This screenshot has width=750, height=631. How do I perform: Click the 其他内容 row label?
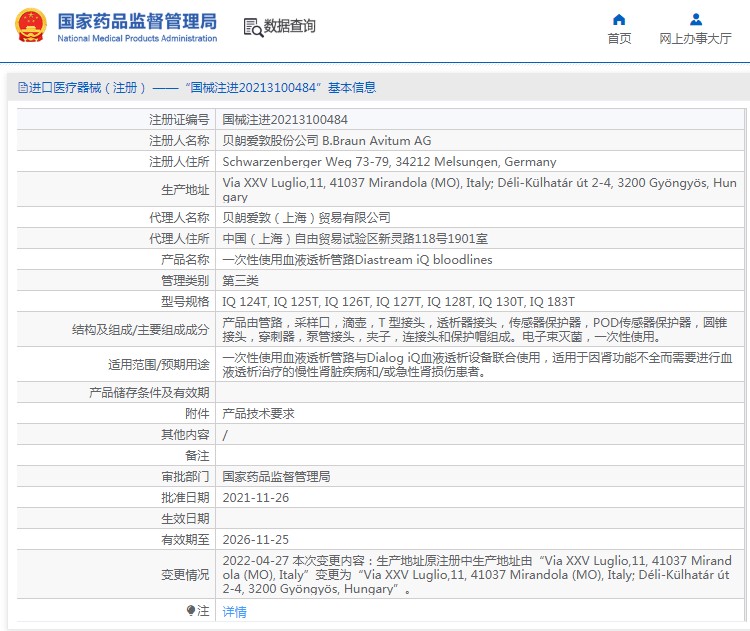185,435
